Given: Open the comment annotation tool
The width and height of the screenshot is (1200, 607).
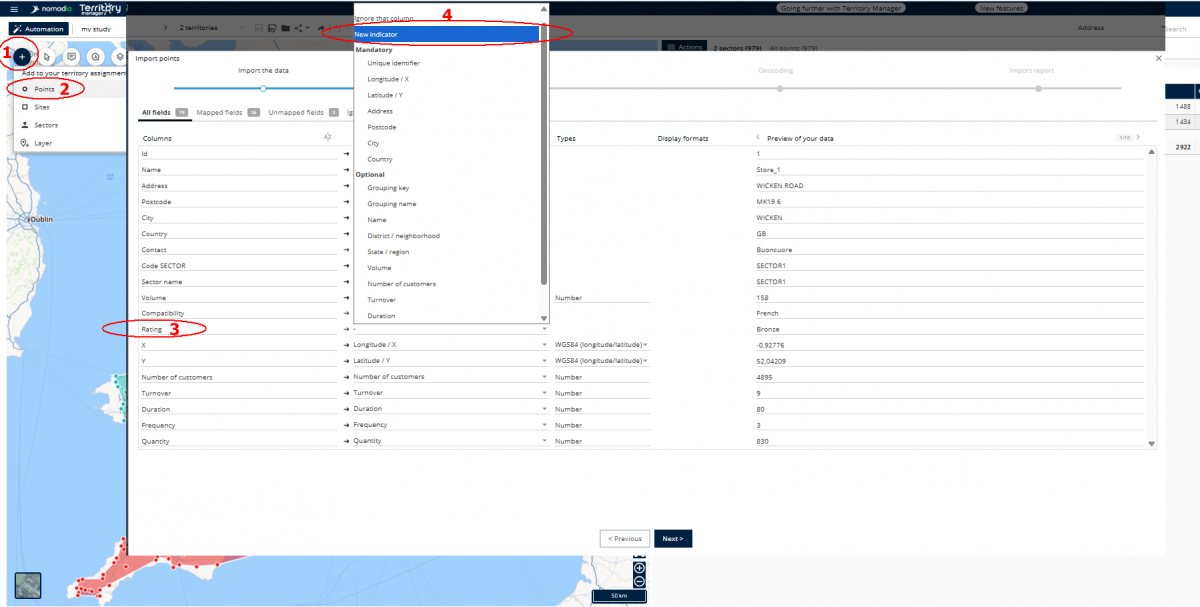Looking at the screenshot, I should tap(71, 57).
